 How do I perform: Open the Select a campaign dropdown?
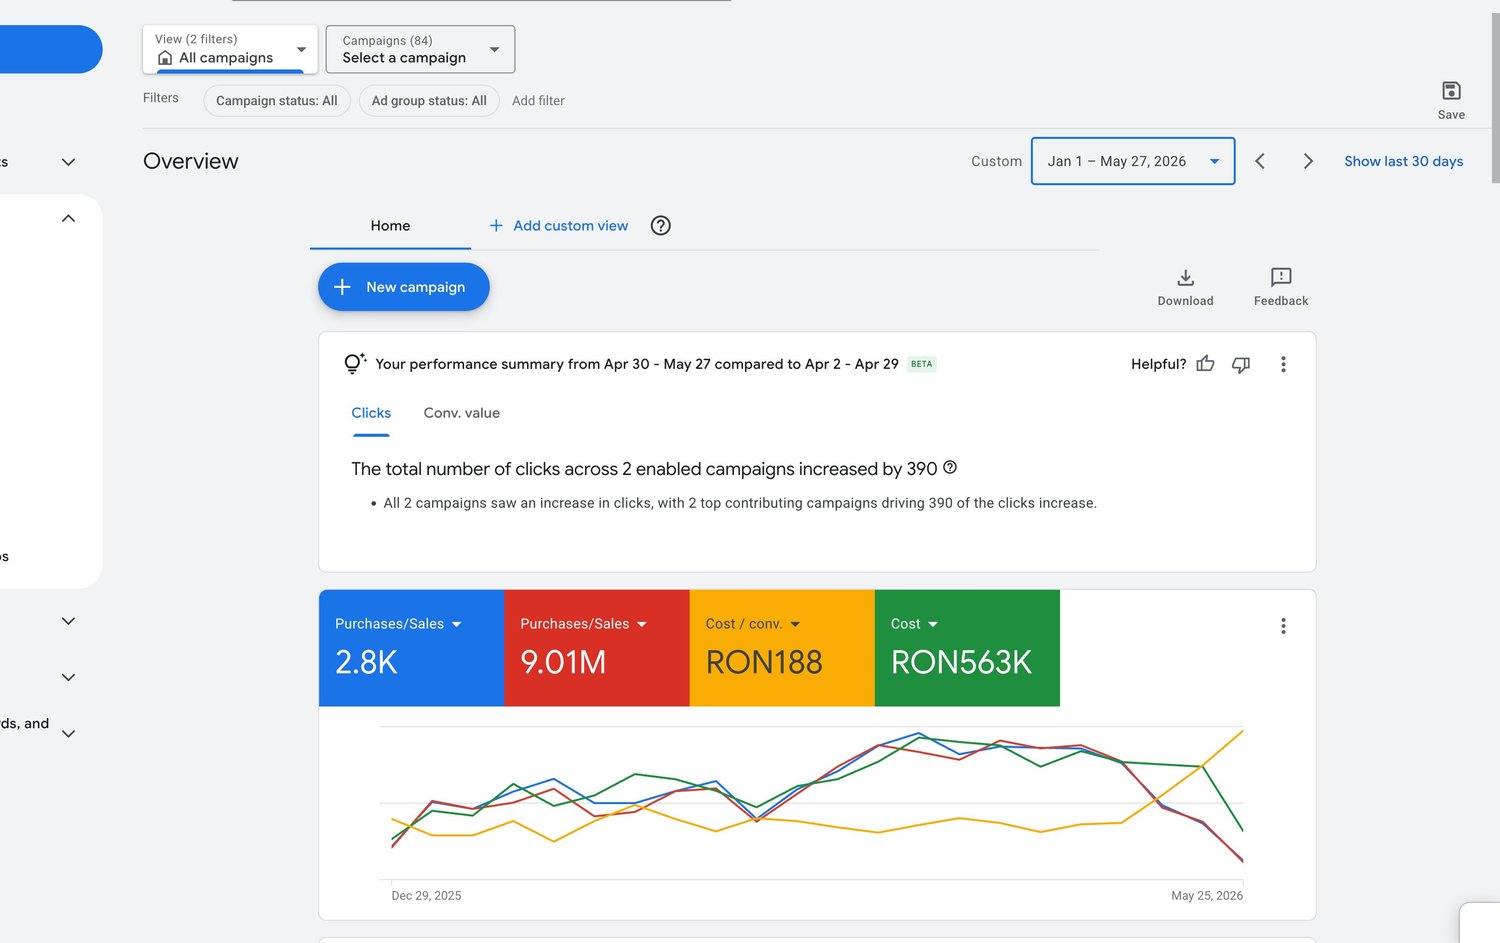(x=420, y=49)
